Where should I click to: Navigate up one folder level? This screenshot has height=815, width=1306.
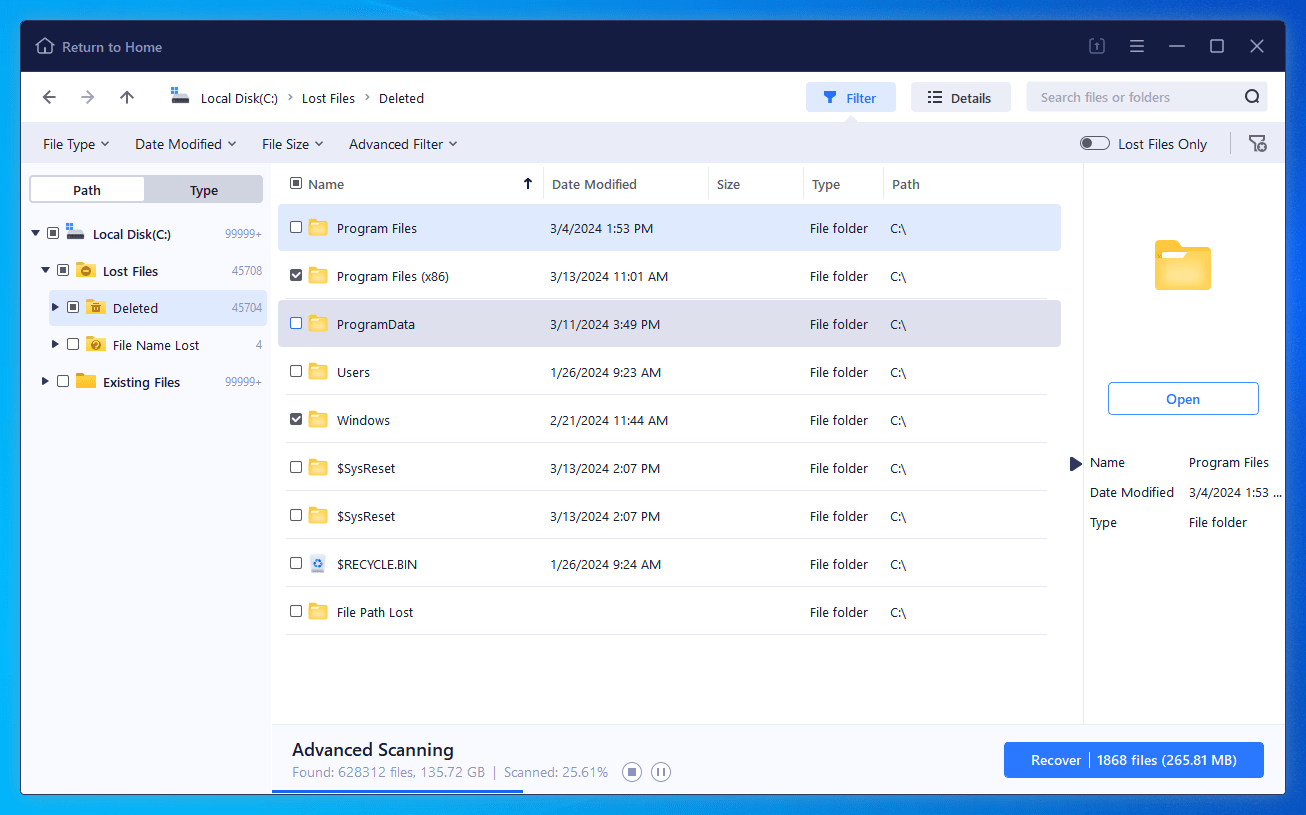[x=126, y=97]
